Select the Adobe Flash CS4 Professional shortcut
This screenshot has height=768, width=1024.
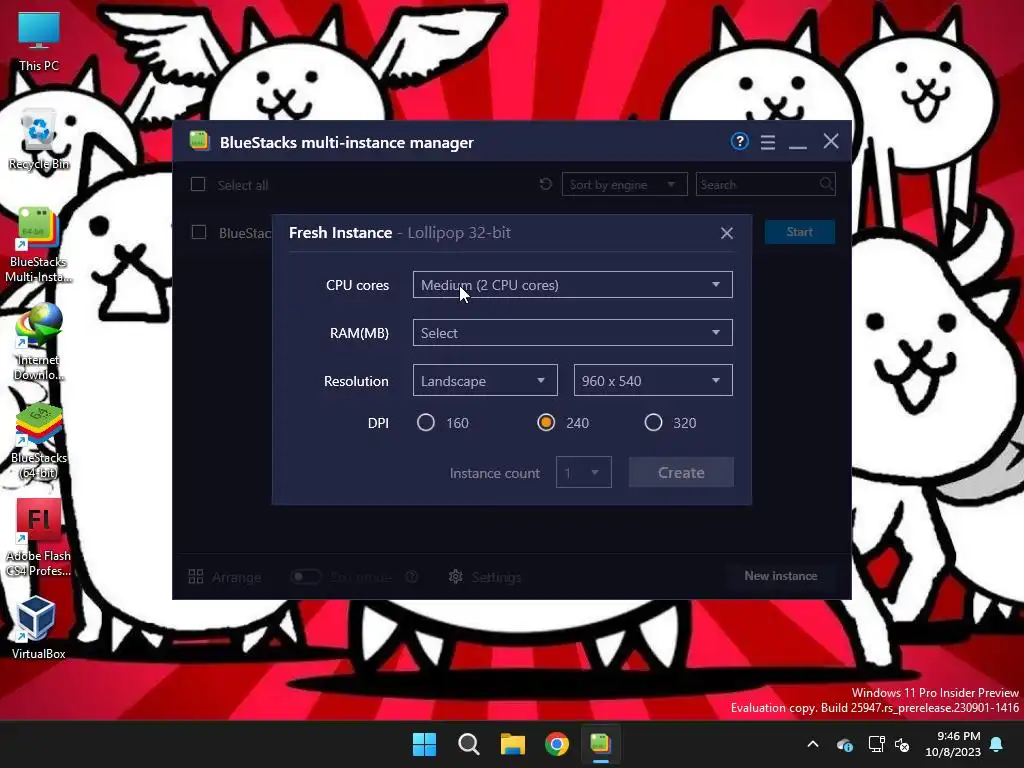coord(39,538)
